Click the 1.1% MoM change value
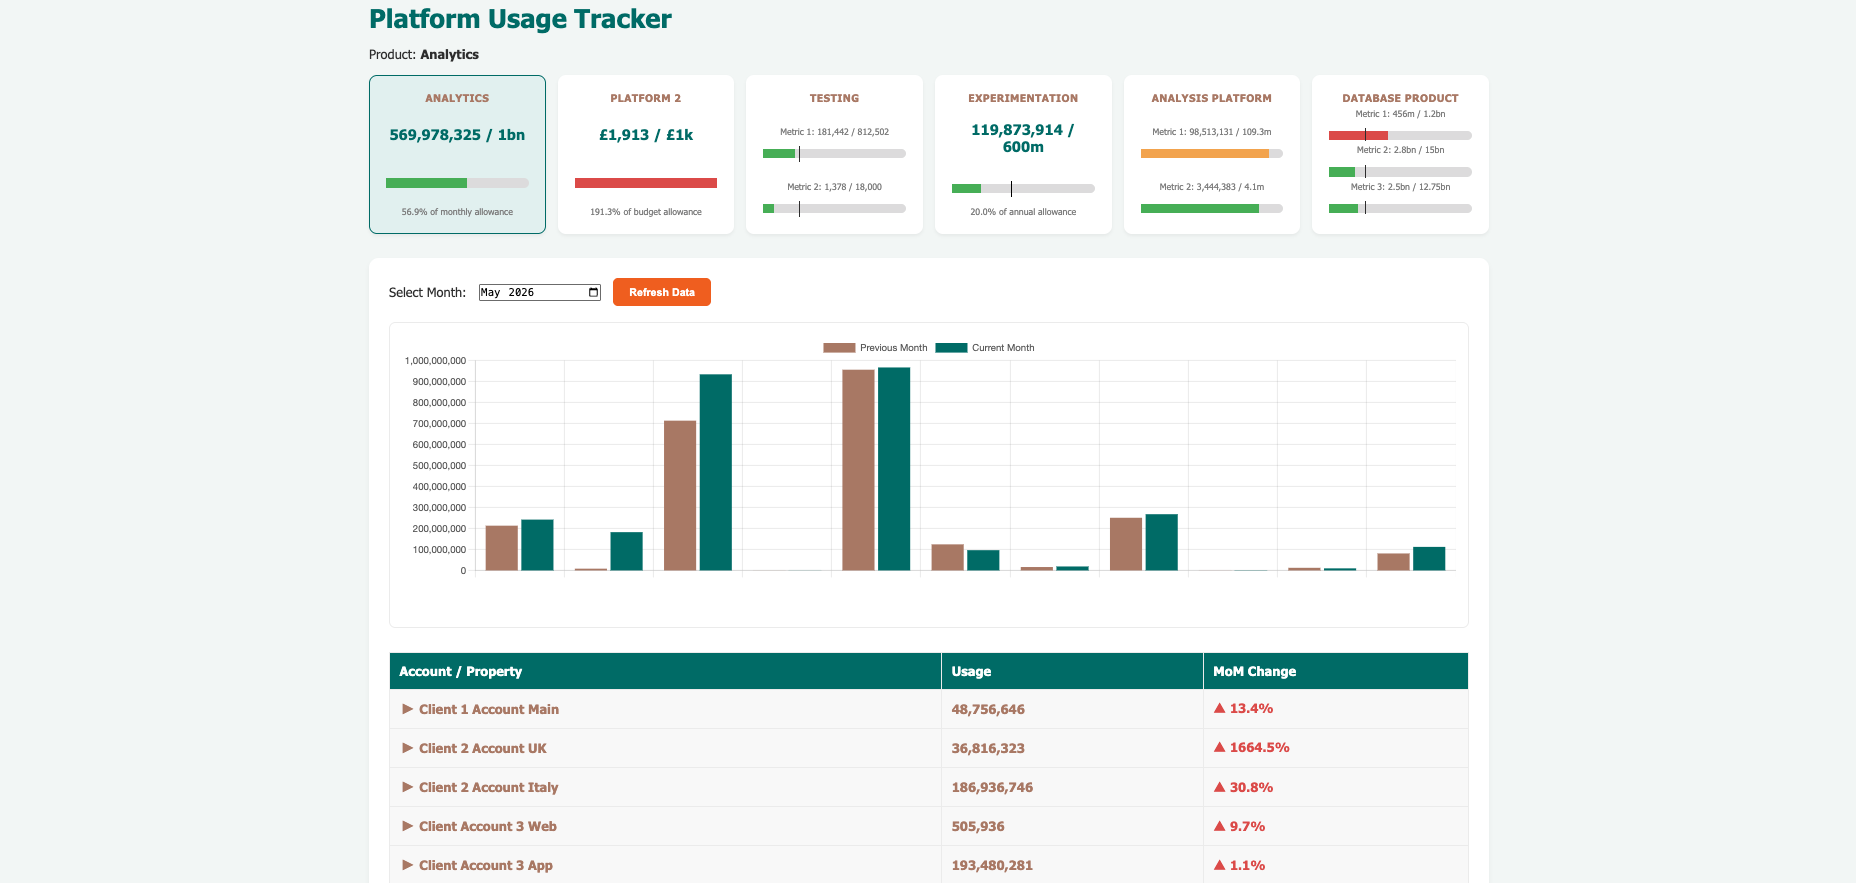The height and width of the screenshot is (883, 1856). [1239, 865]
